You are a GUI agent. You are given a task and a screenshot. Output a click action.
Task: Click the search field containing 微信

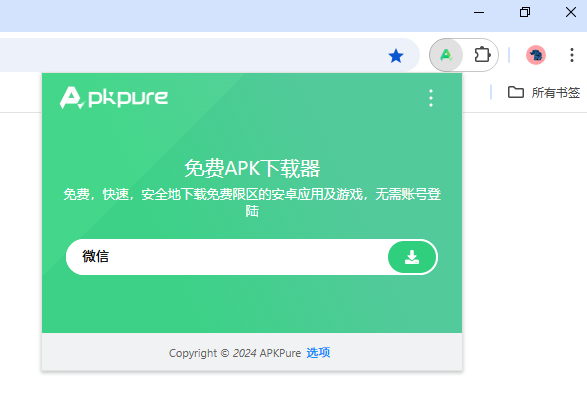tap(227, 257)
